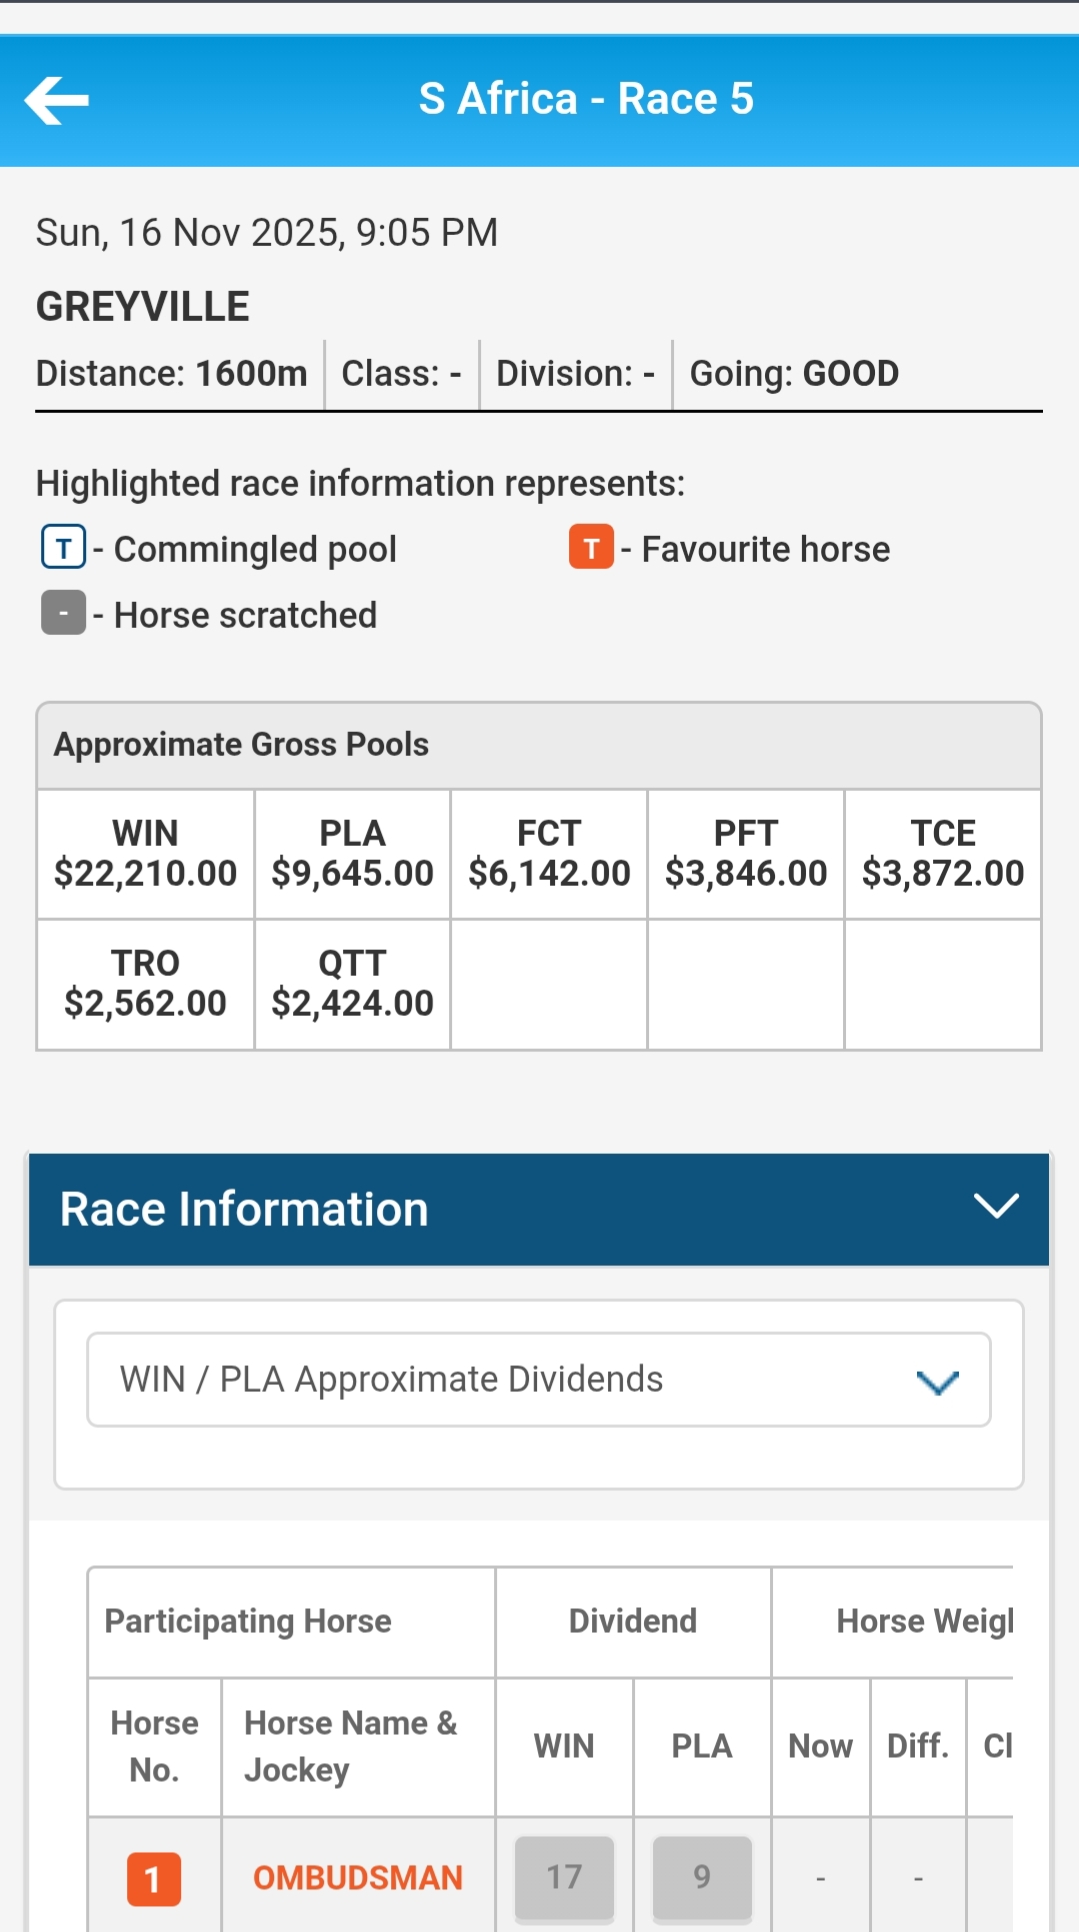Select PLA dividend 9 for Ombudsman
Image resolution: width=1079 pixels, height=1932 pixels.
[702, 1877]
